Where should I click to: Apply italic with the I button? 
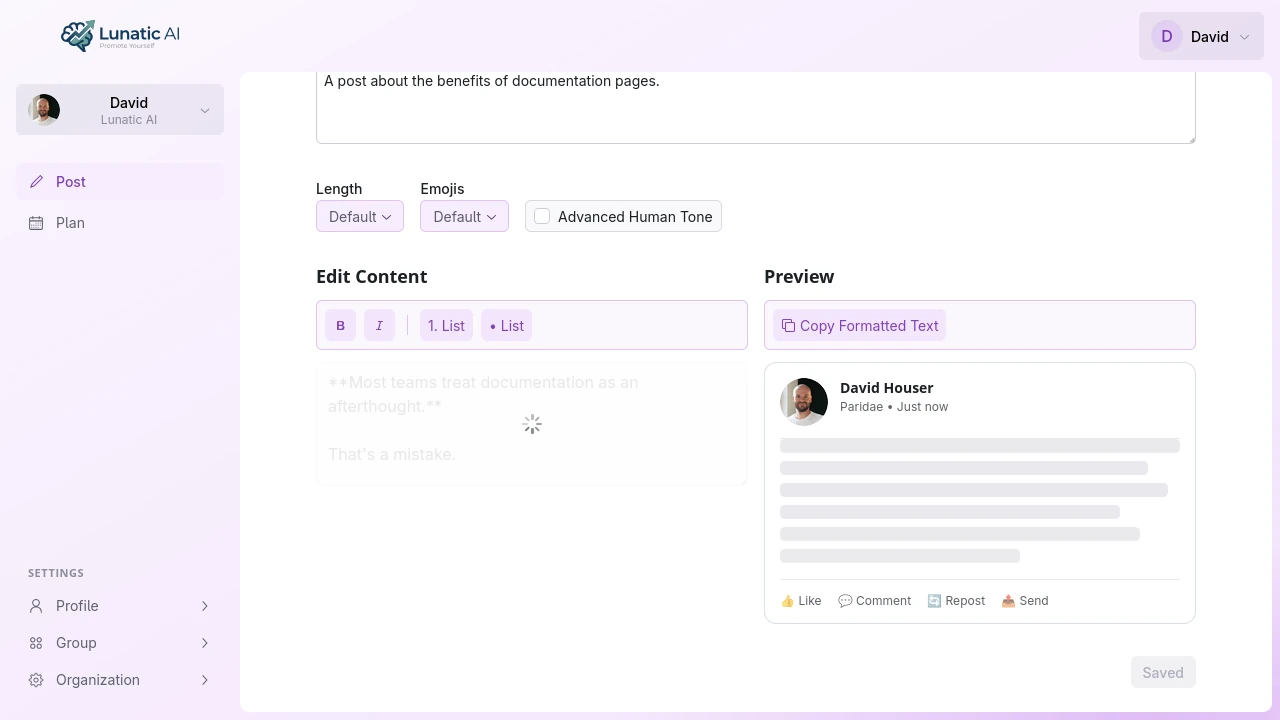(x=379, y=325)
